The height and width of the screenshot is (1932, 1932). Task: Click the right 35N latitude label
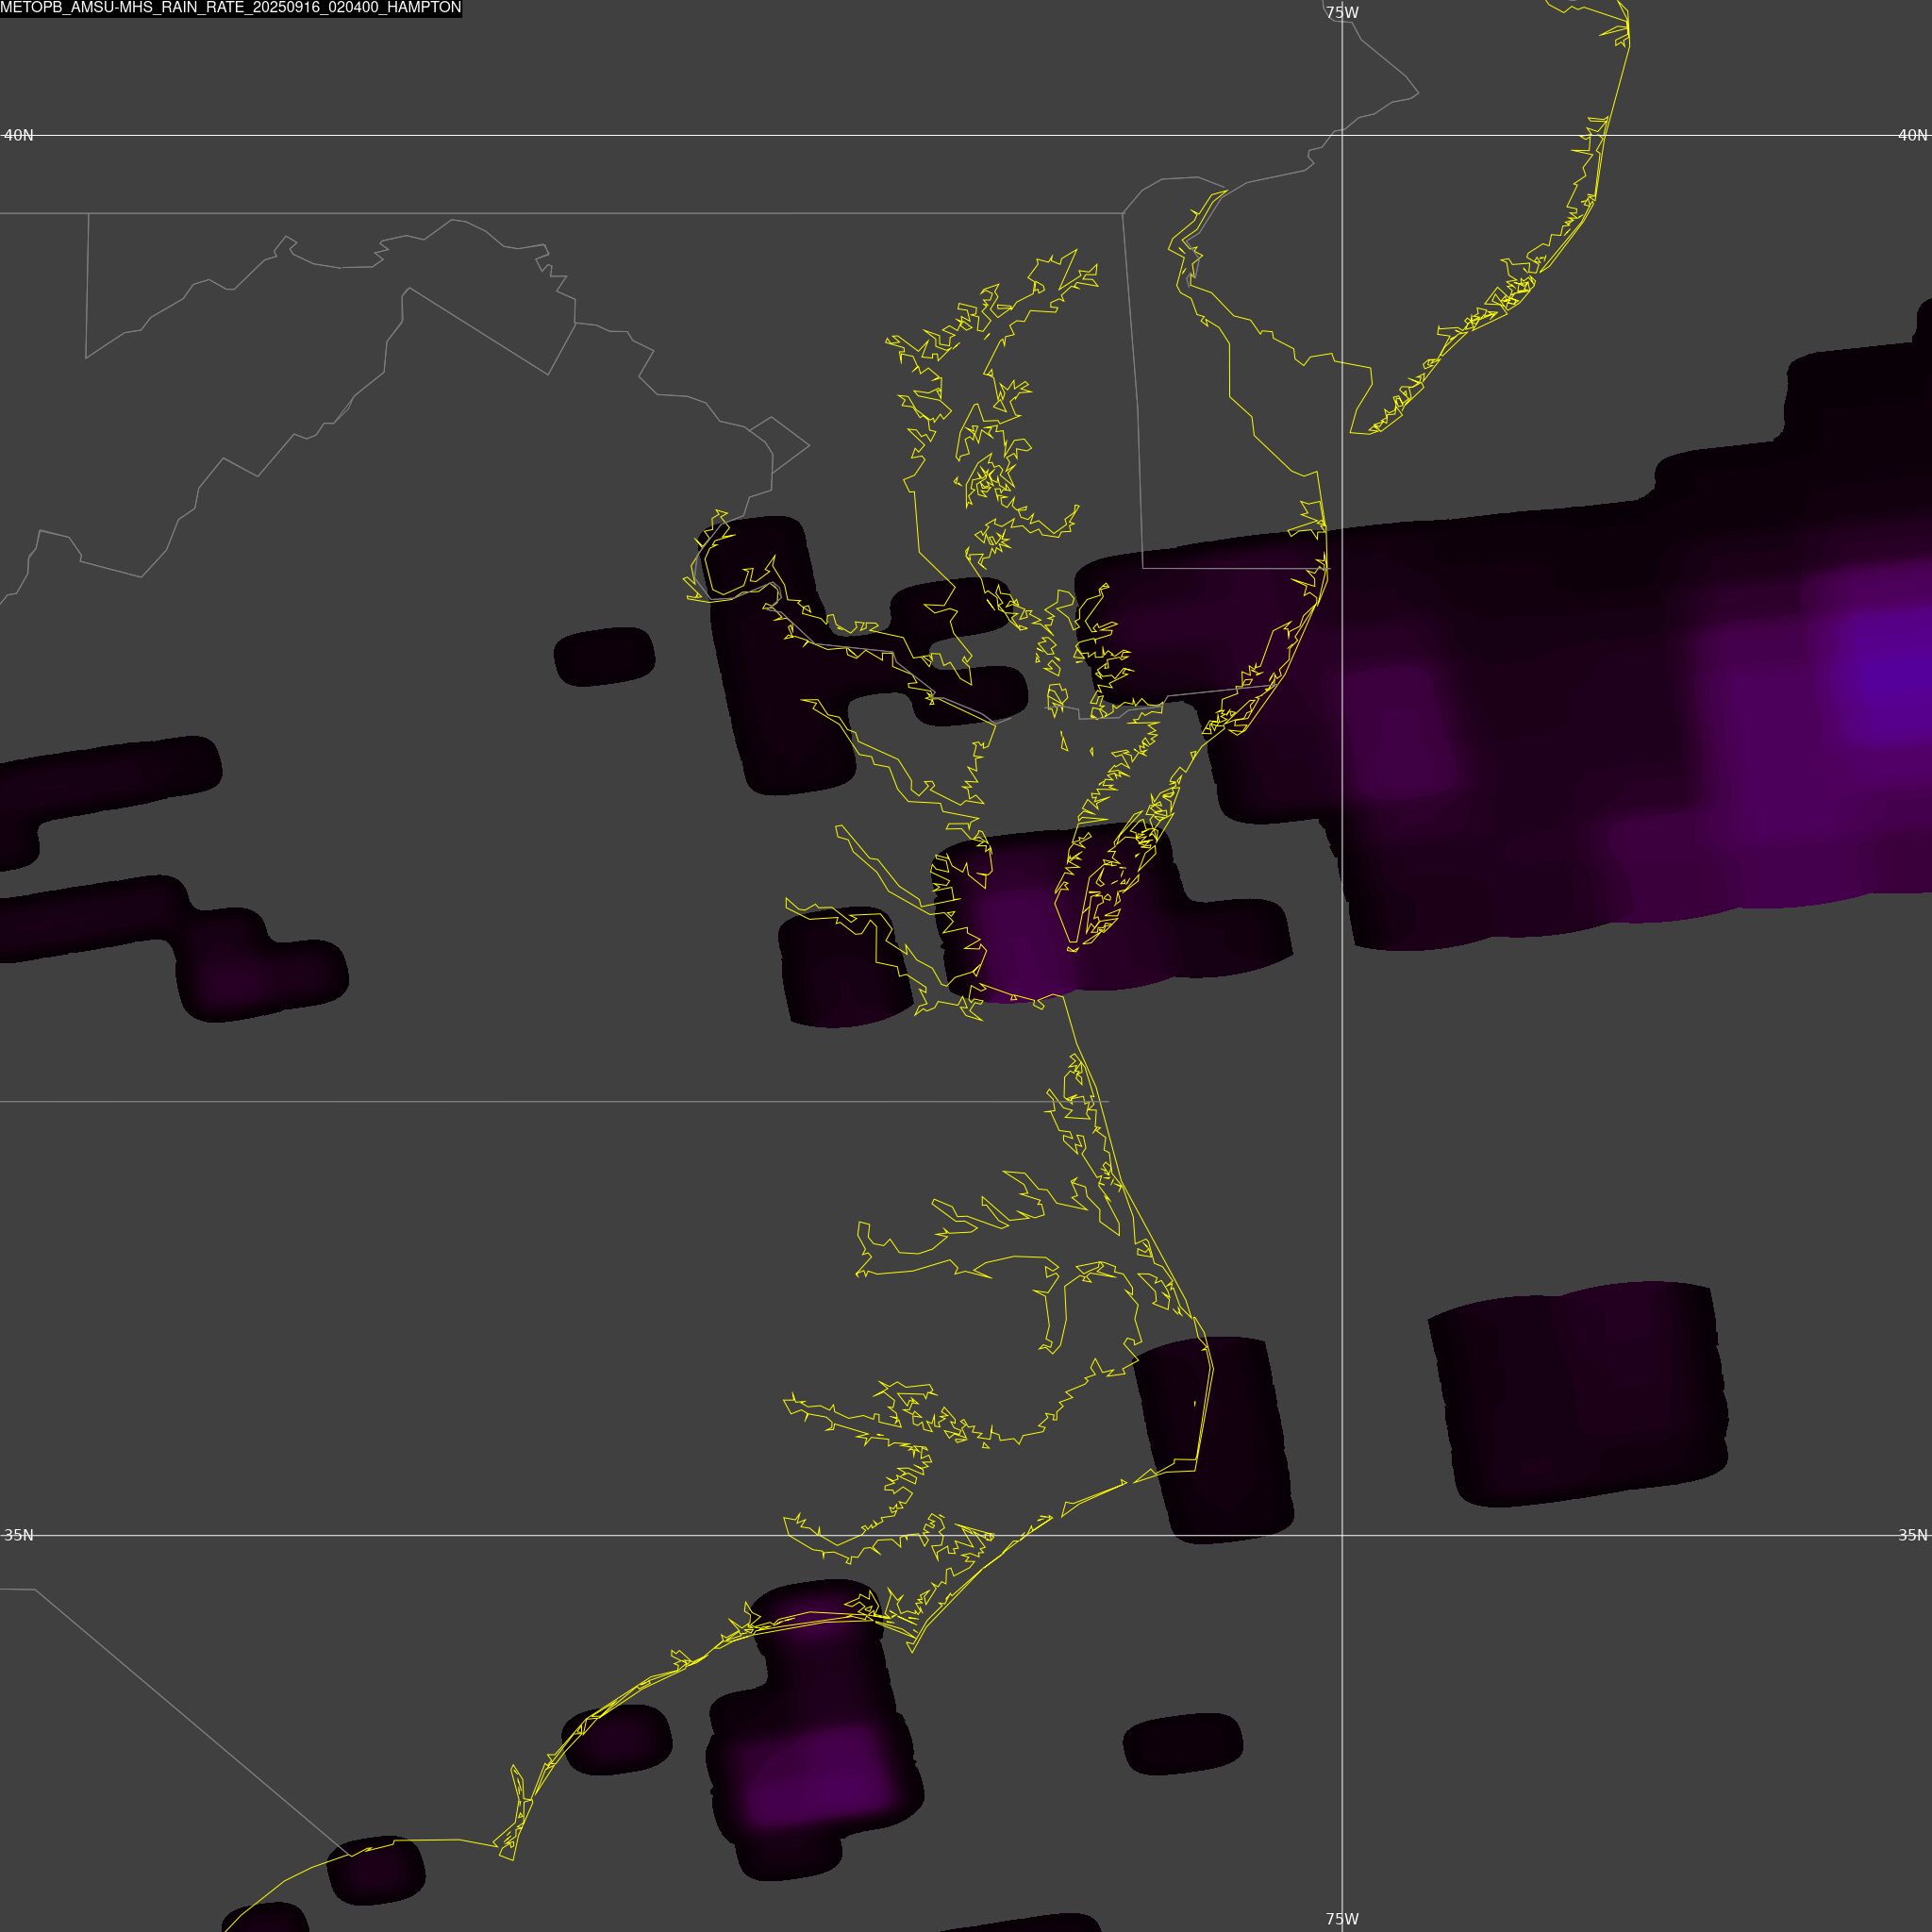coord(1913,1535)
